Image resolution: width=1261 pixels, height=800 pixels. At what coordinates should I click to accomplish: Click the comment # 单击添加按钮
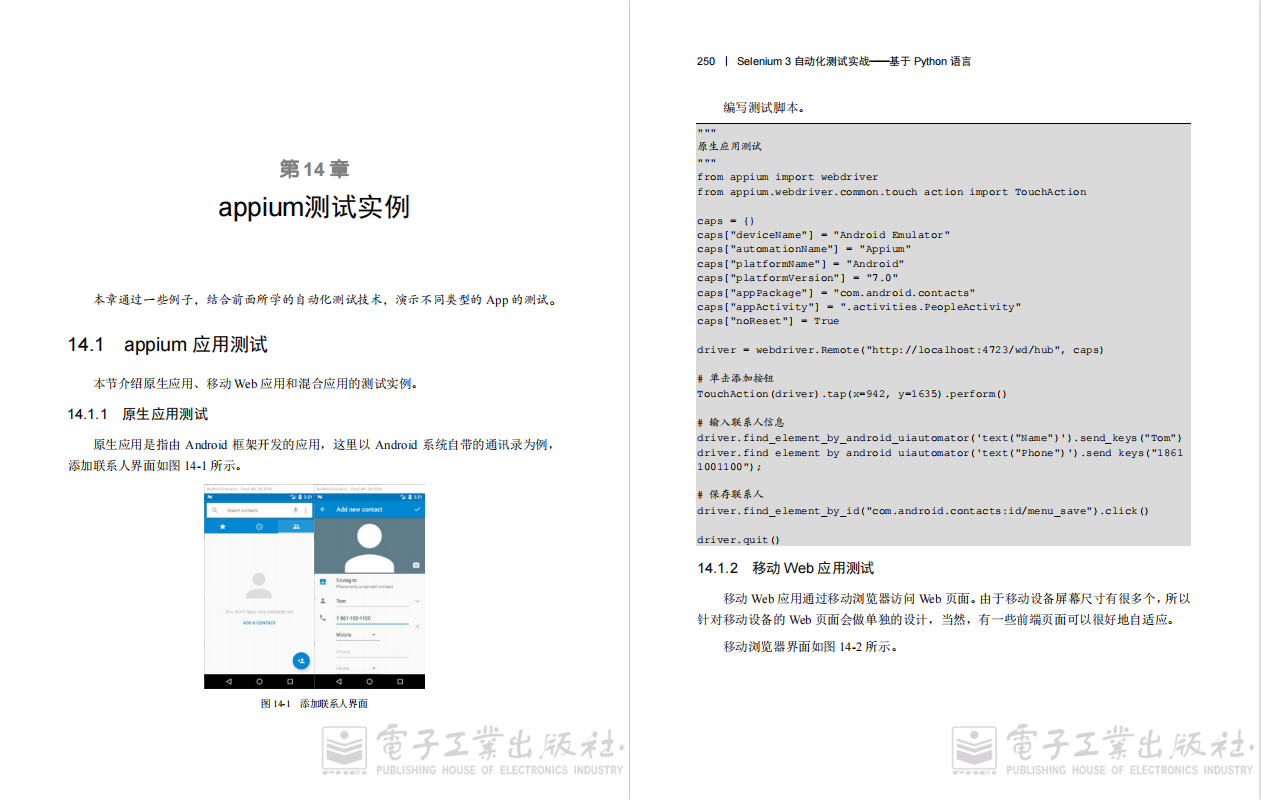(735, 379)
